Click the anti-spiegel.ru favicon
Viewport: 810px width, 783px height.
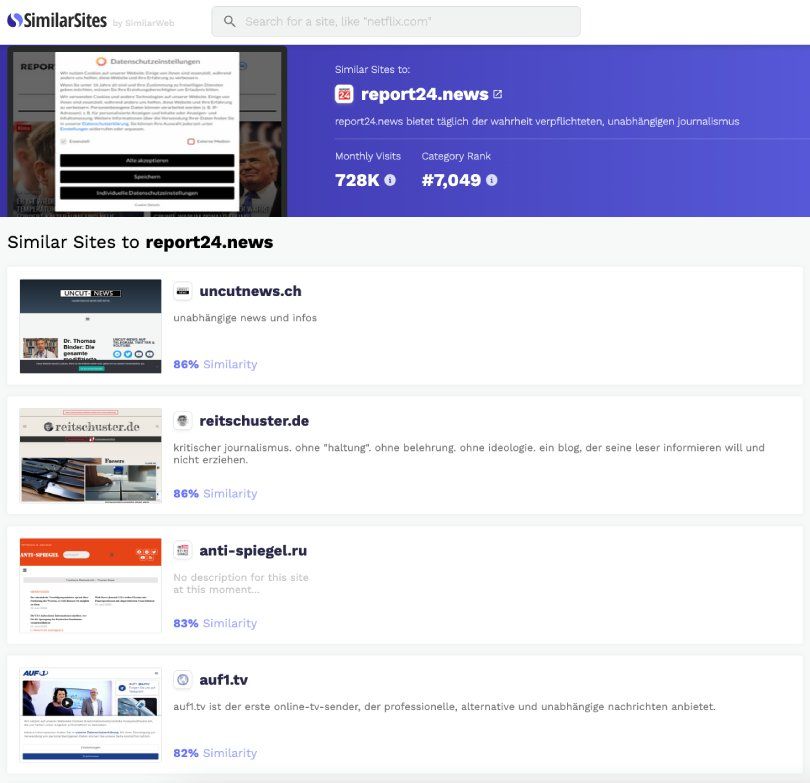pos(183,550)
